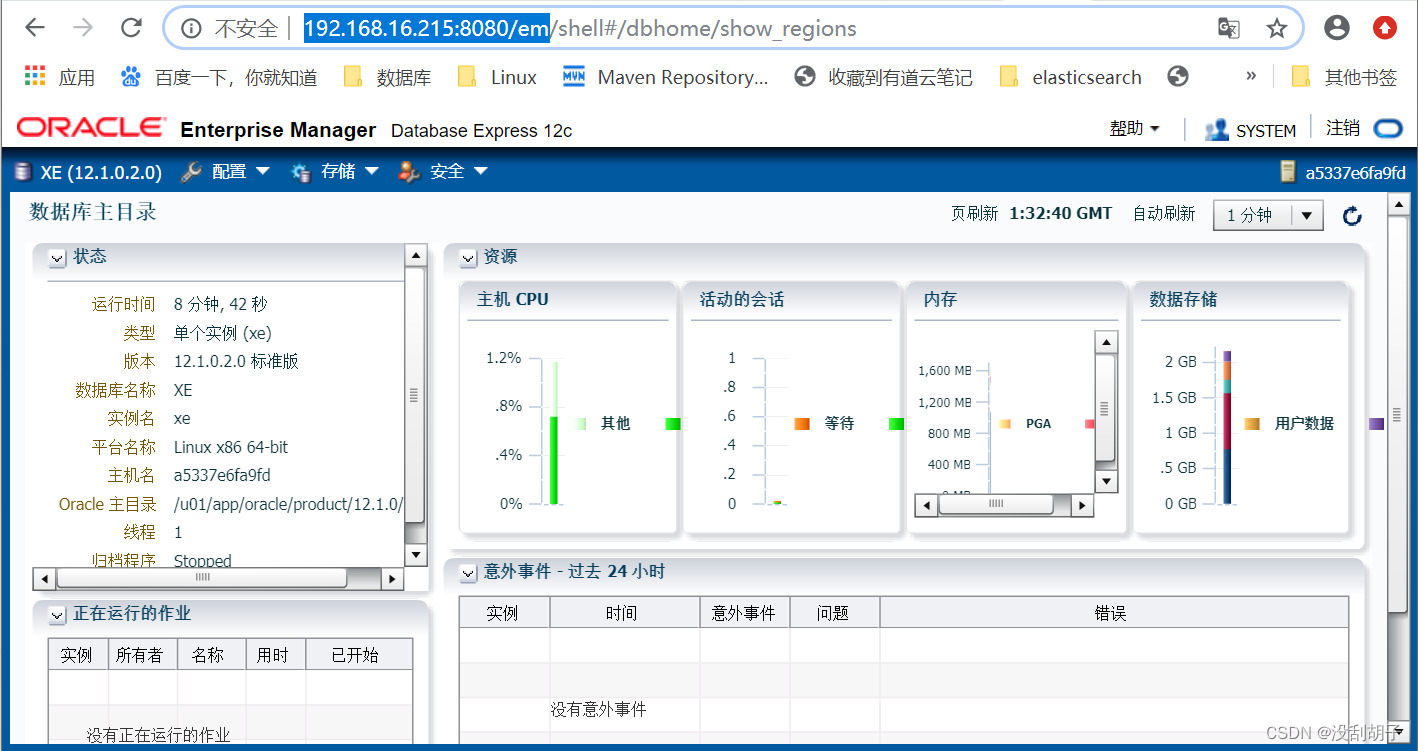The image size is (1418, 751).
Task: Click the globe bookmark icon after elasticsearch
Action: coord(1178,76)
